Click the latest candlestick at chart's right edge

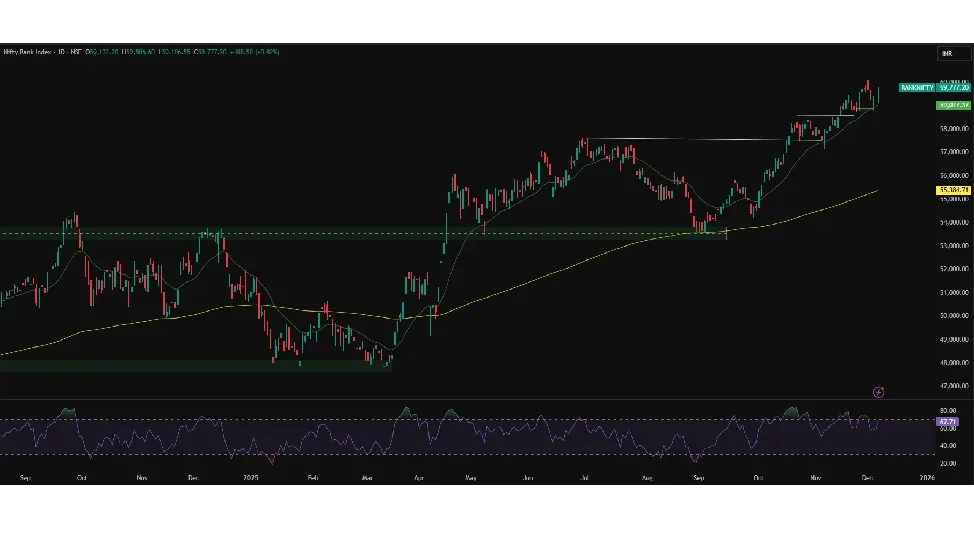[879, 94]
